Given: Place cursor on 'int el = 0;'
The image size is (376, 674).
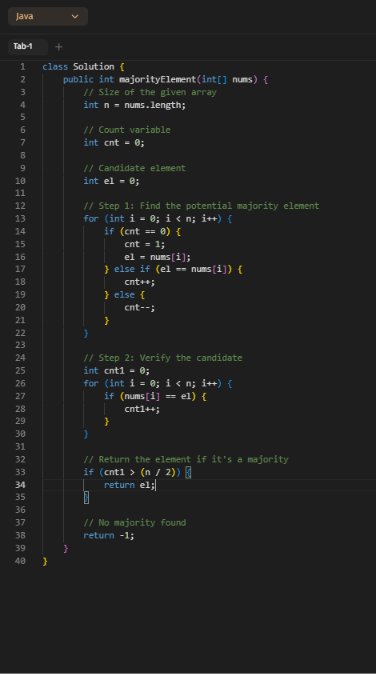Looking at the screenshot, I should 111,181.
